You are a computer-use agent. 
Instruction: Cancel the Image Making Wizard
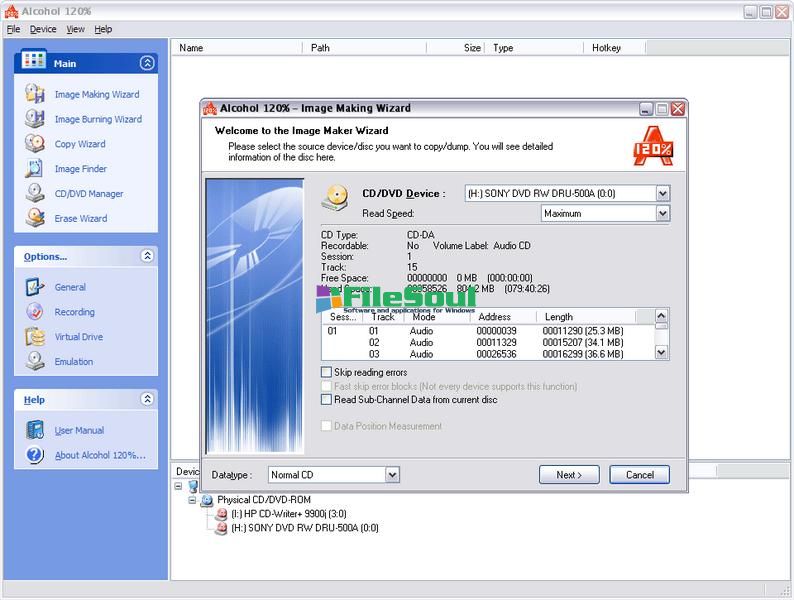tap(639, 475)
